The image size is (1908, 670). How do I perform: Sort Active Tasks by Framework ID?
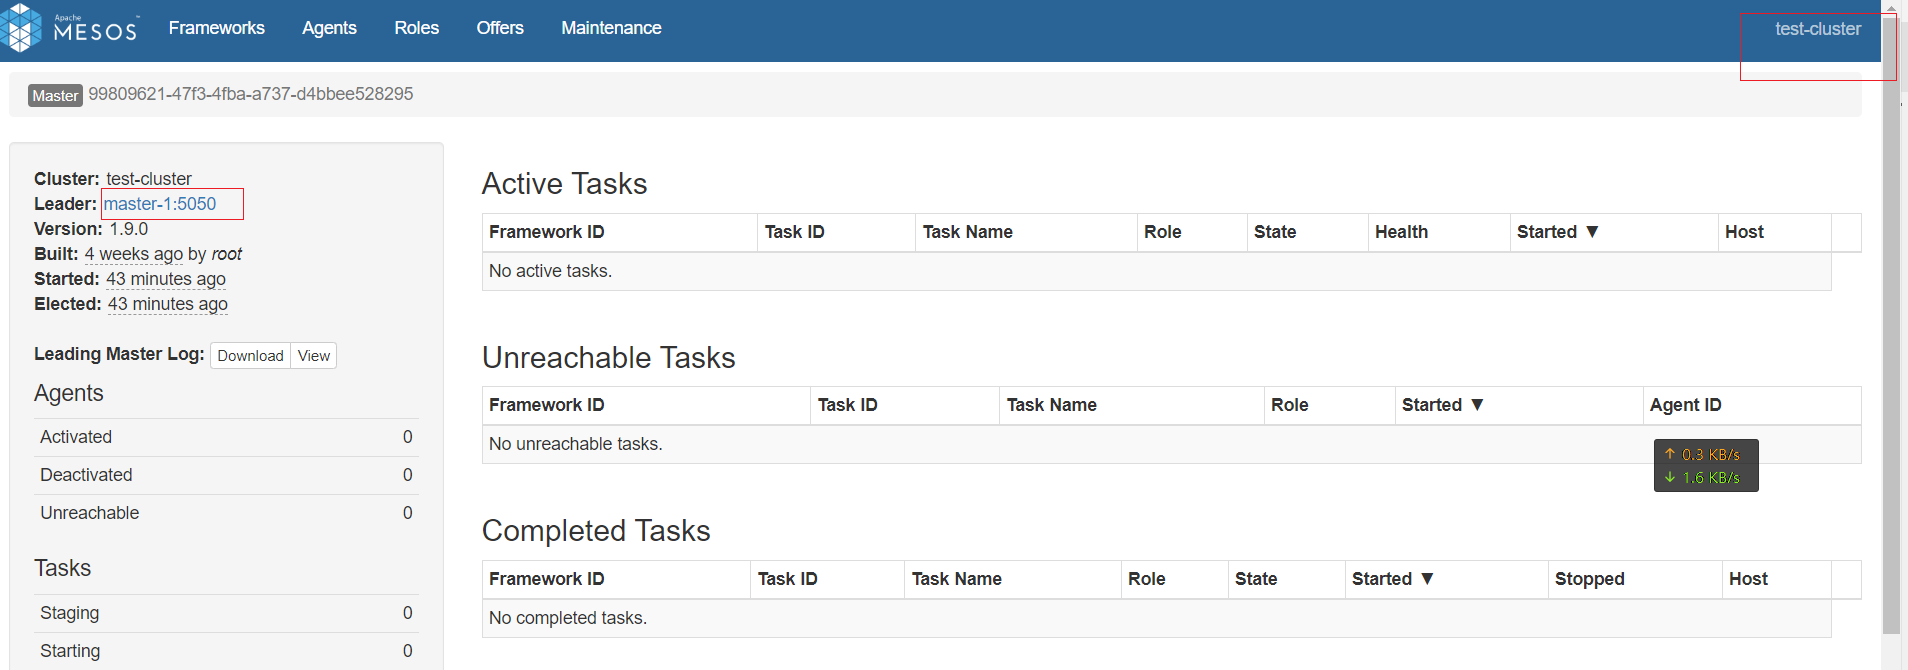tap(547, 232)
